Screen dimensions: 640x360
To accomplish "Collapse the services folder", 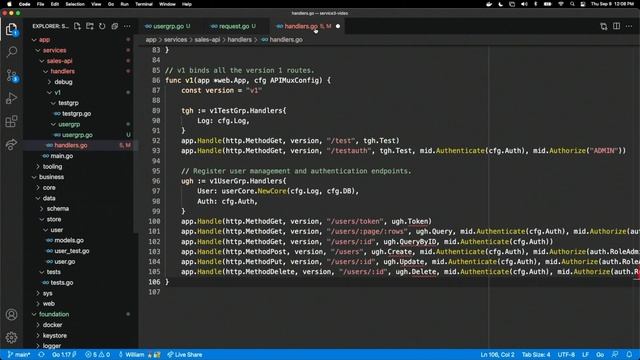I will click(38, 51).
